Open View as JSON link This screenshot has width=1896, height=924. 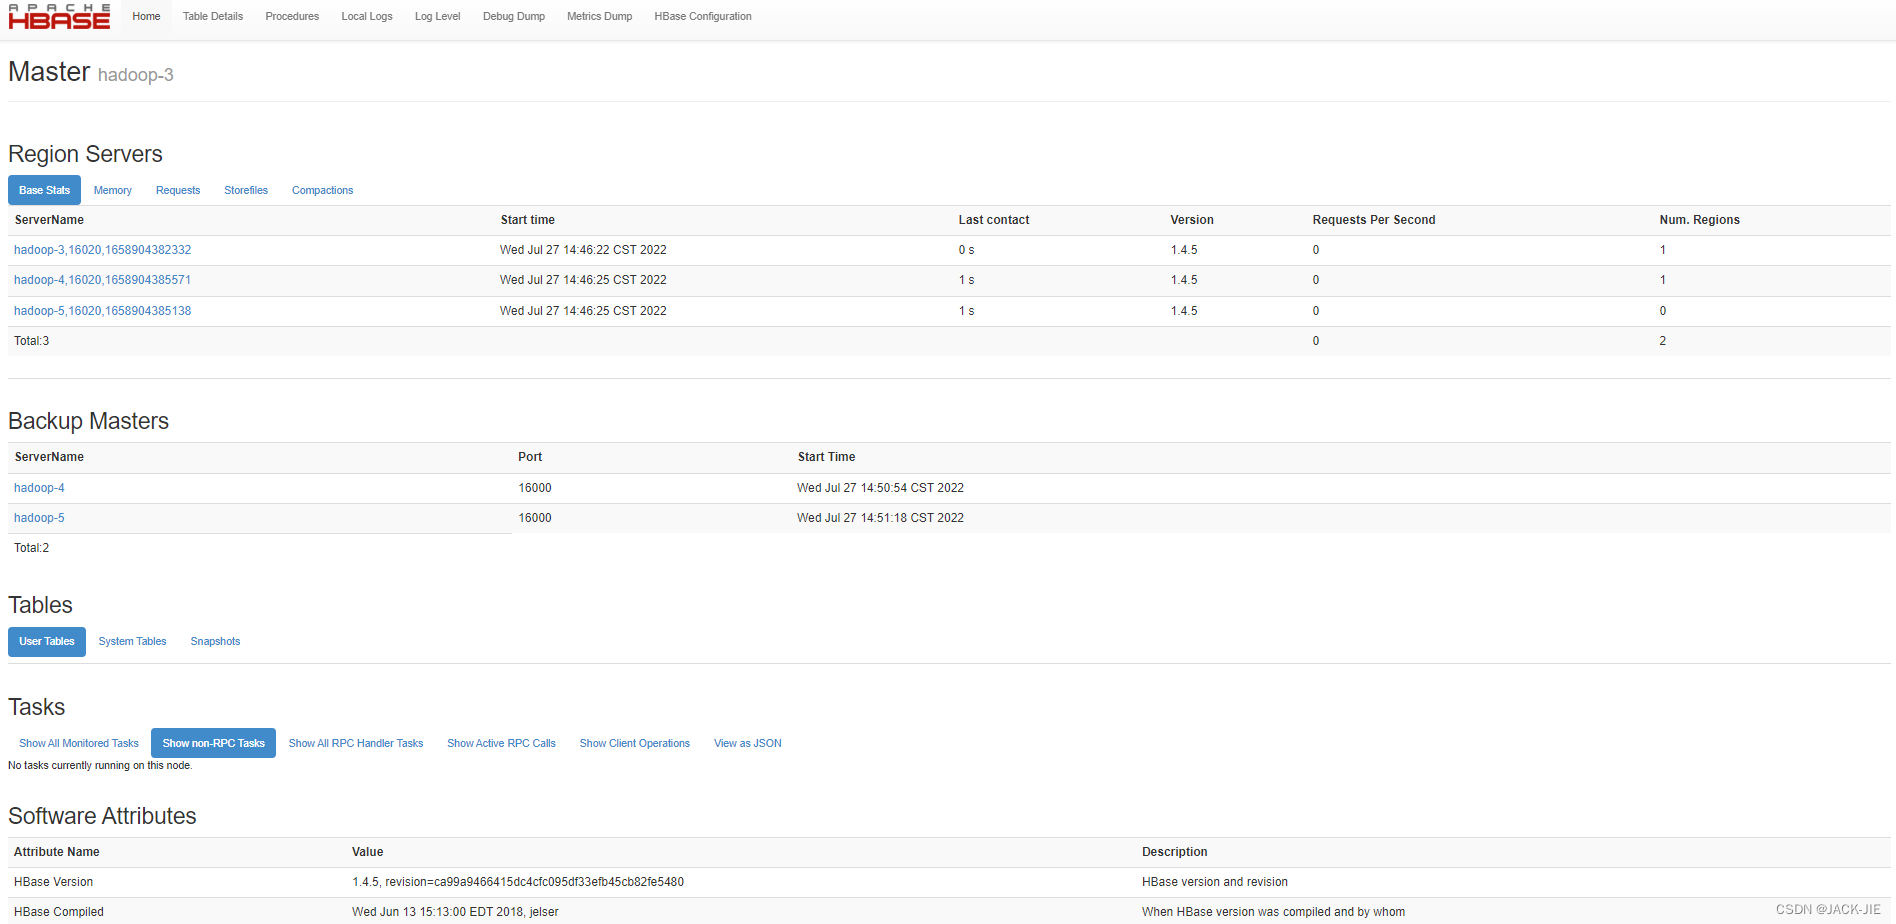[748, 743]
